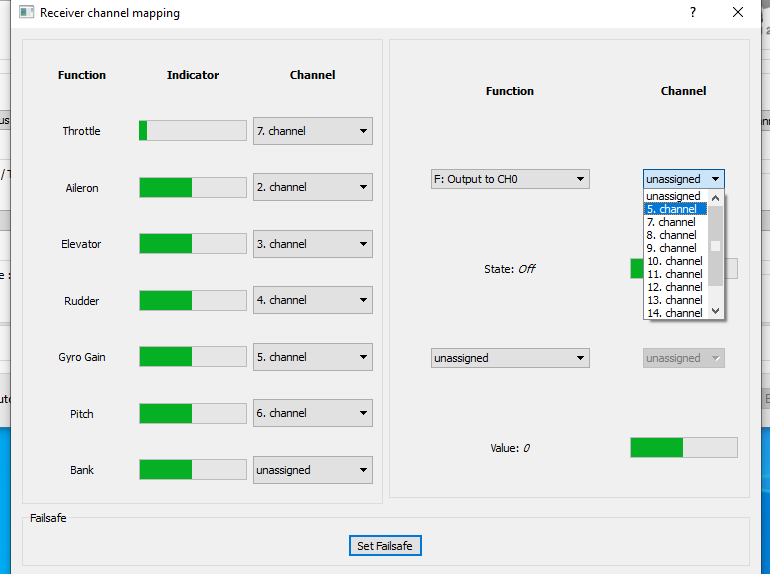Click the help question mark button
Screen dimensions: 770x574
692,13
